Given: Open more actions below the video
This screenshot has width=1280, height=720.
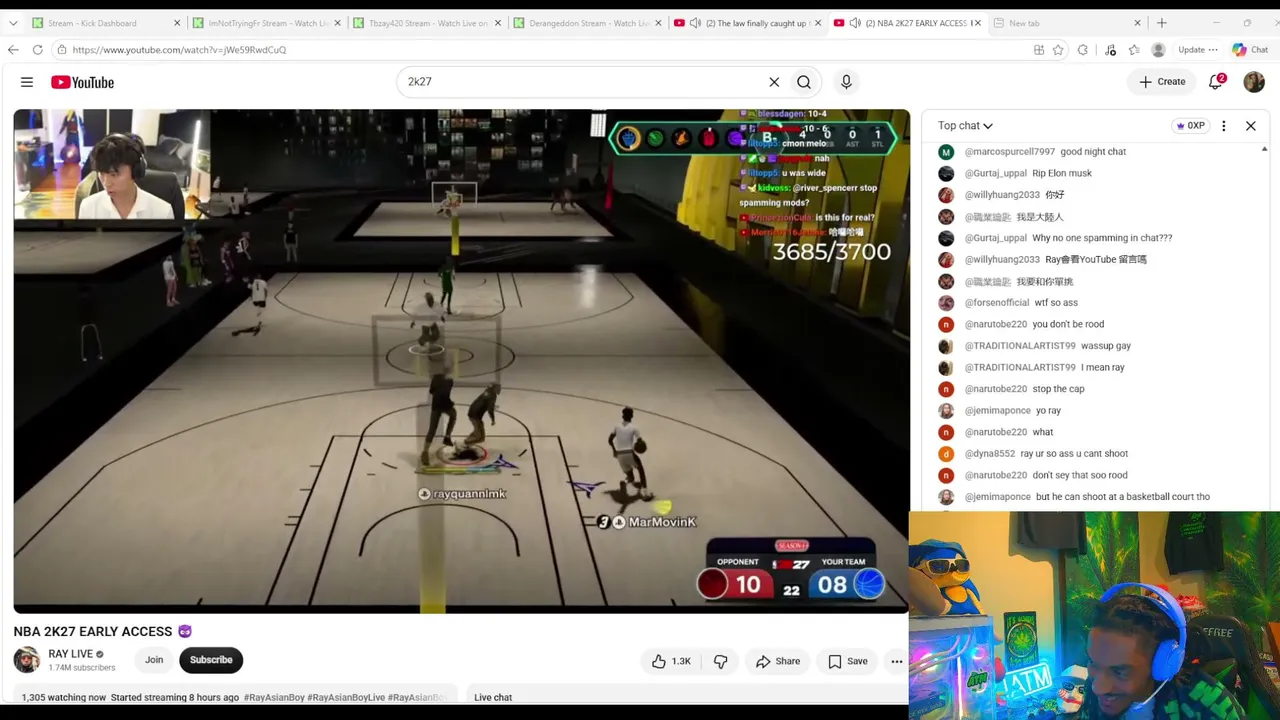Looking at the screenshot, I should pyautogui.click(x=897, y=661).
